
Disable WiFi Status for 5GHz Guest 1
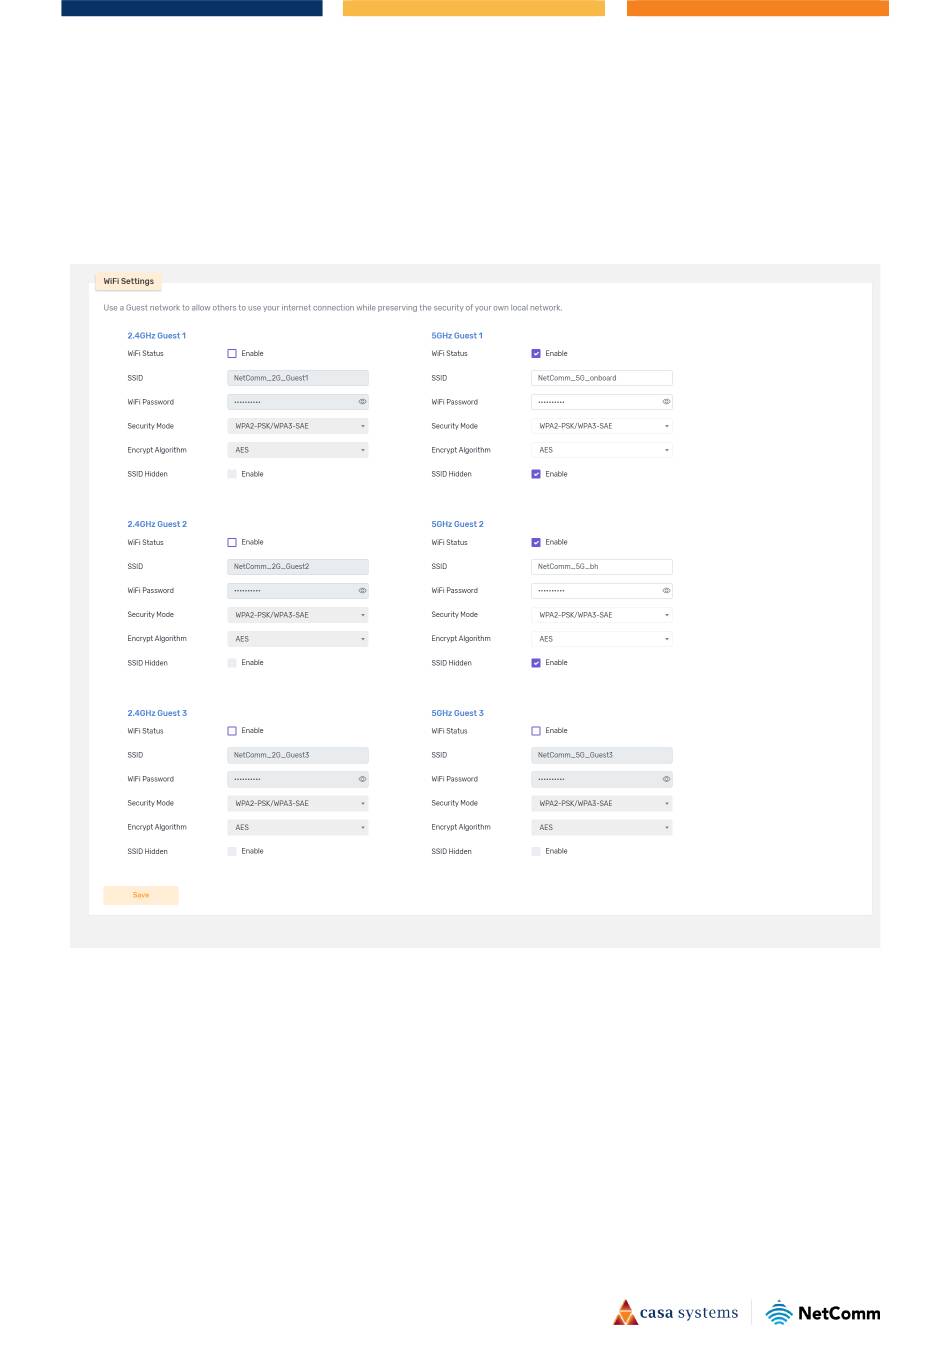(x=536, y=354)
